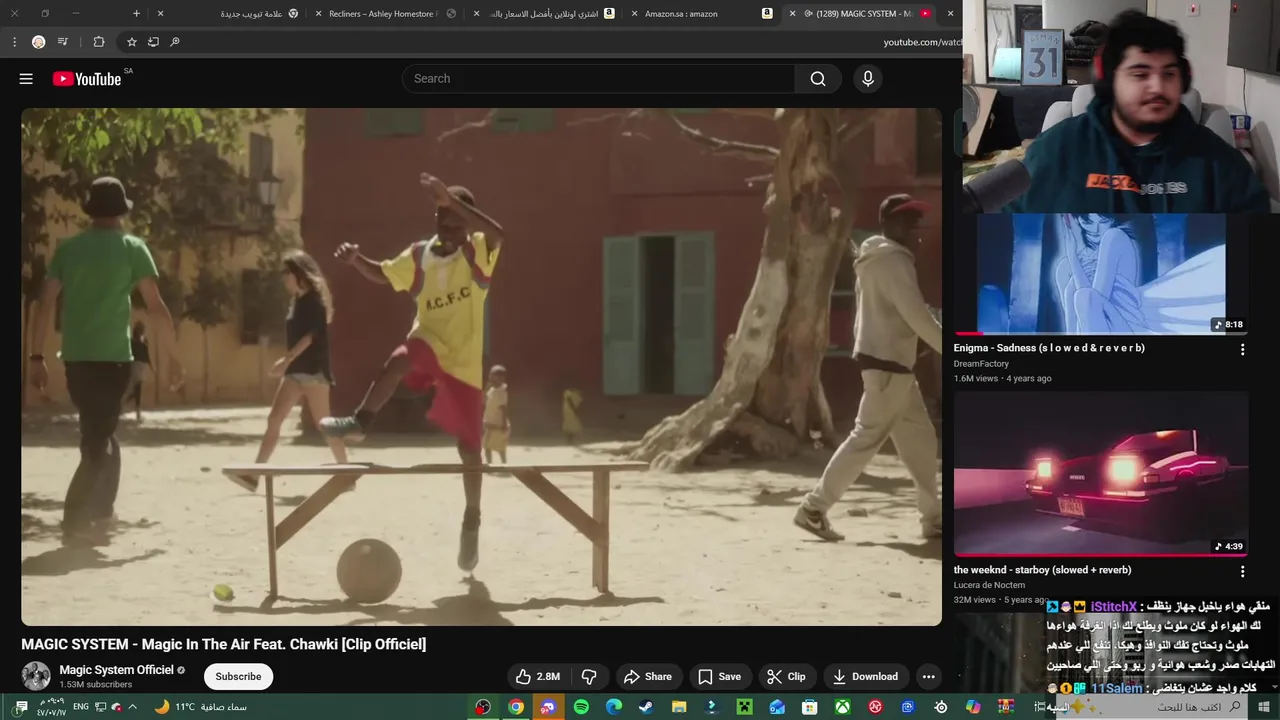Open SteelSeries app from the taskbar
The image size is (1280, 720).
pos(941,707)
